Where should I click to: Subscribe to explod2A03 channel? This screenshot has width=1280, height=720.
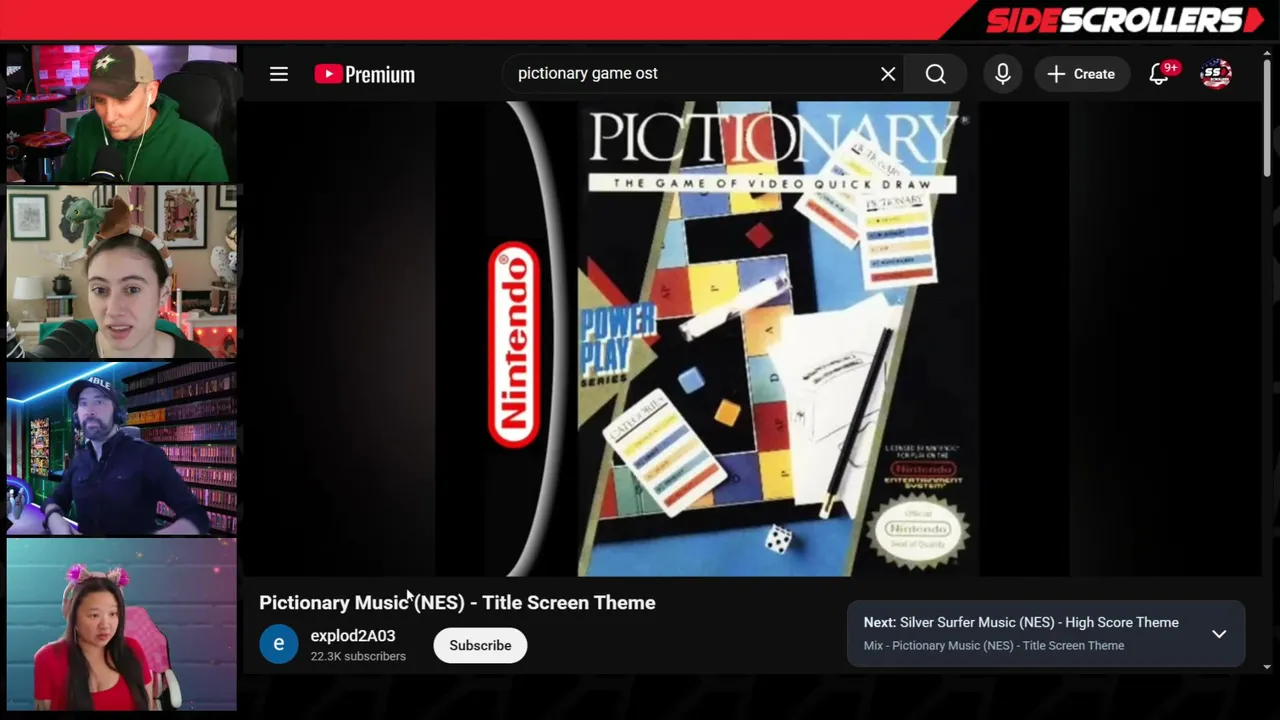tap(480, 645)
